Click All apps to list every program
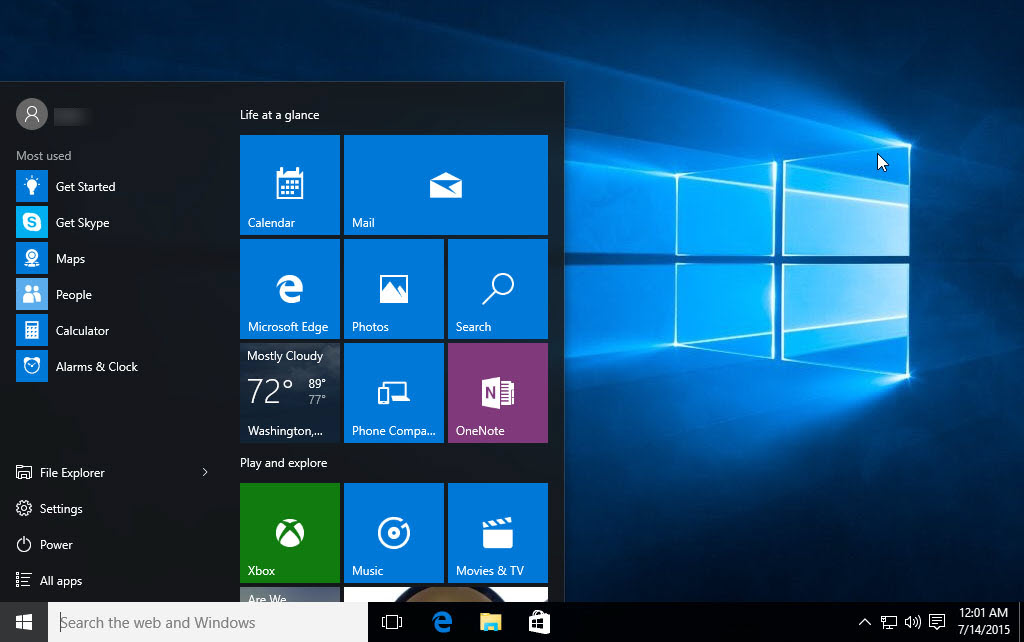This screenshot has width=1024, height=642. click(60, 580)
